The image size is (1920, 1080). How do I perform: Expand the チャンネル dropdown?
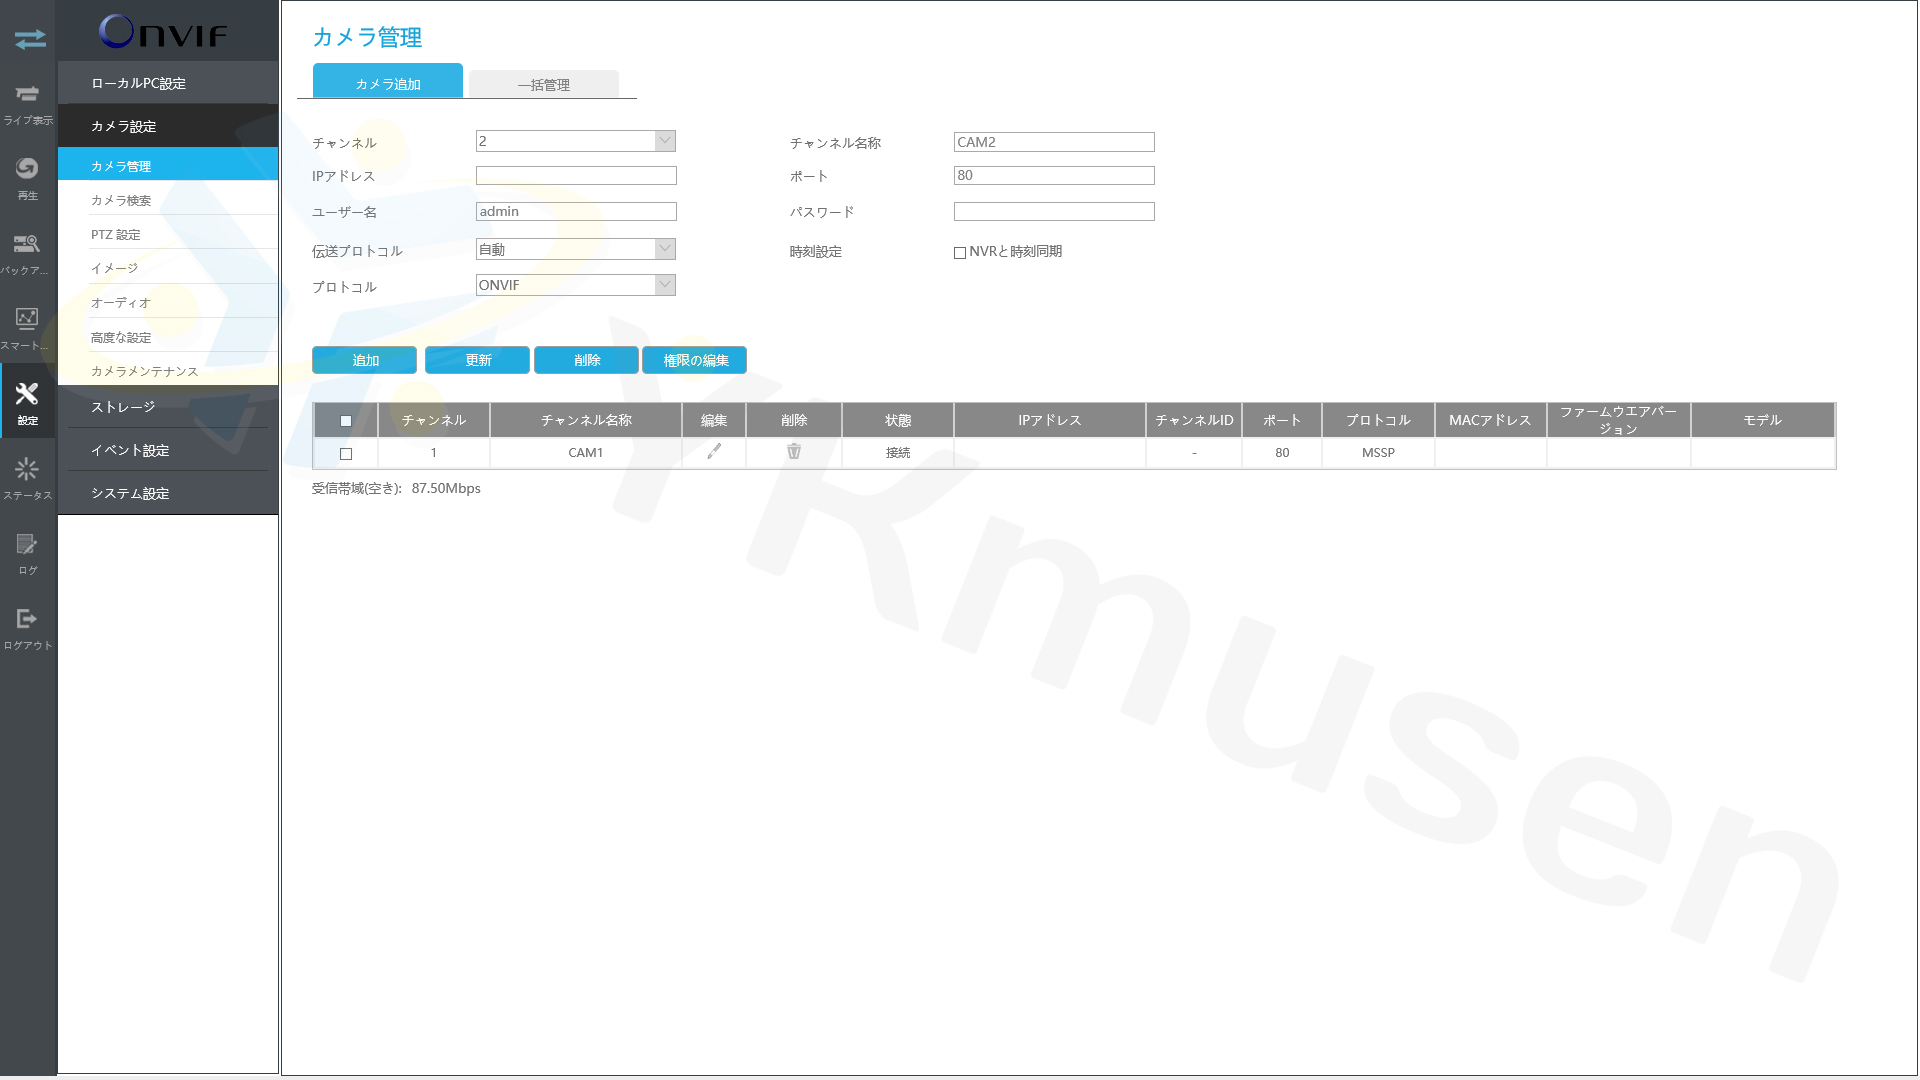[665, 141]
